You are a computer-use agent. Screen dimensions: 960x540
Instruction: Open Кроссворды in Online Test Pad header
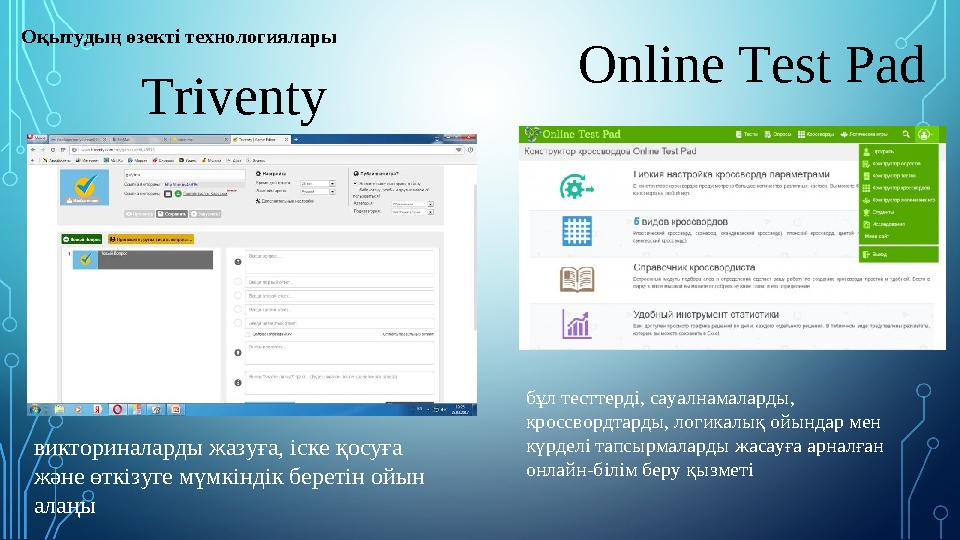[x=816, y=134]
